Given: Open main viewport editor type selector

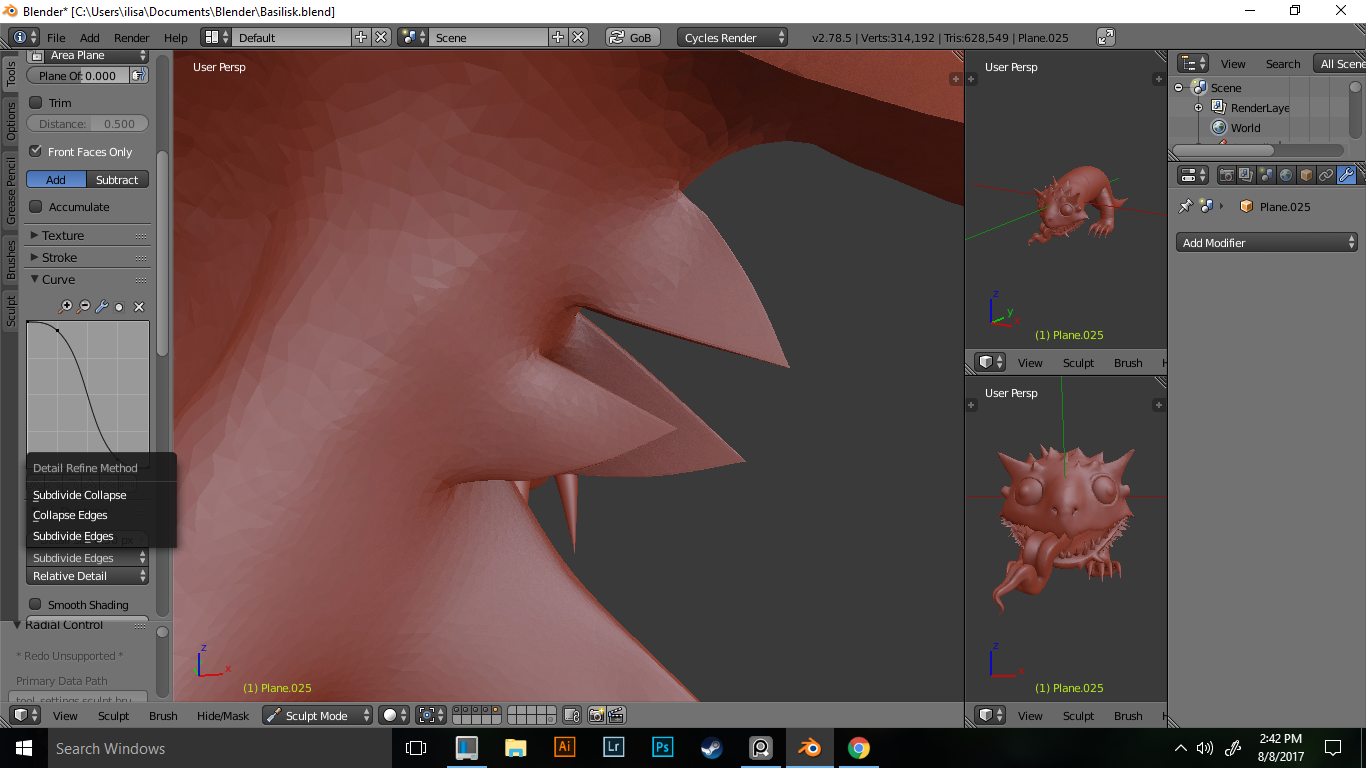Looking at the screenshot, I should (25, 715).
